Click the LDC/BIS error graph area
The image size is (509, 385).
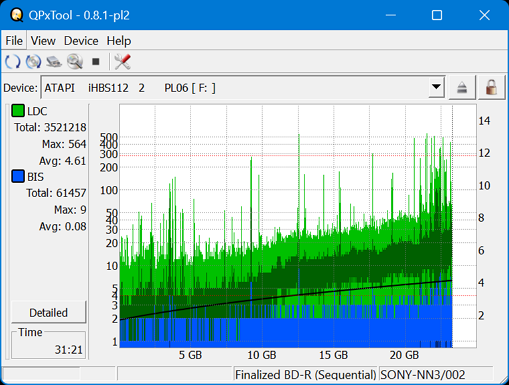click(298, 226)
